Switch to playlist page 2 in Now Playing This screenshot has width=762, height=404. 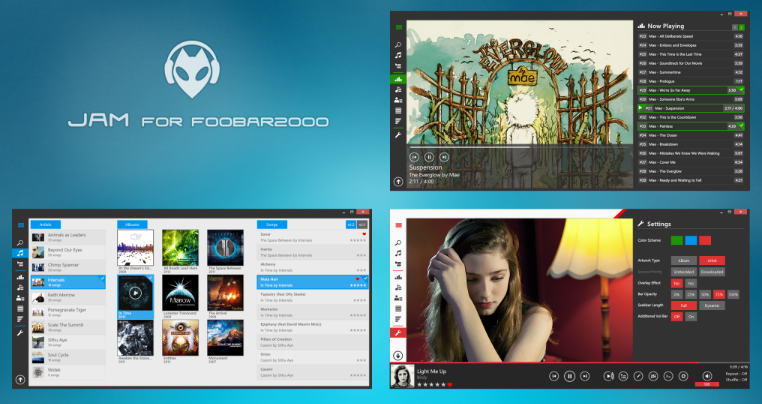[742, 28]
